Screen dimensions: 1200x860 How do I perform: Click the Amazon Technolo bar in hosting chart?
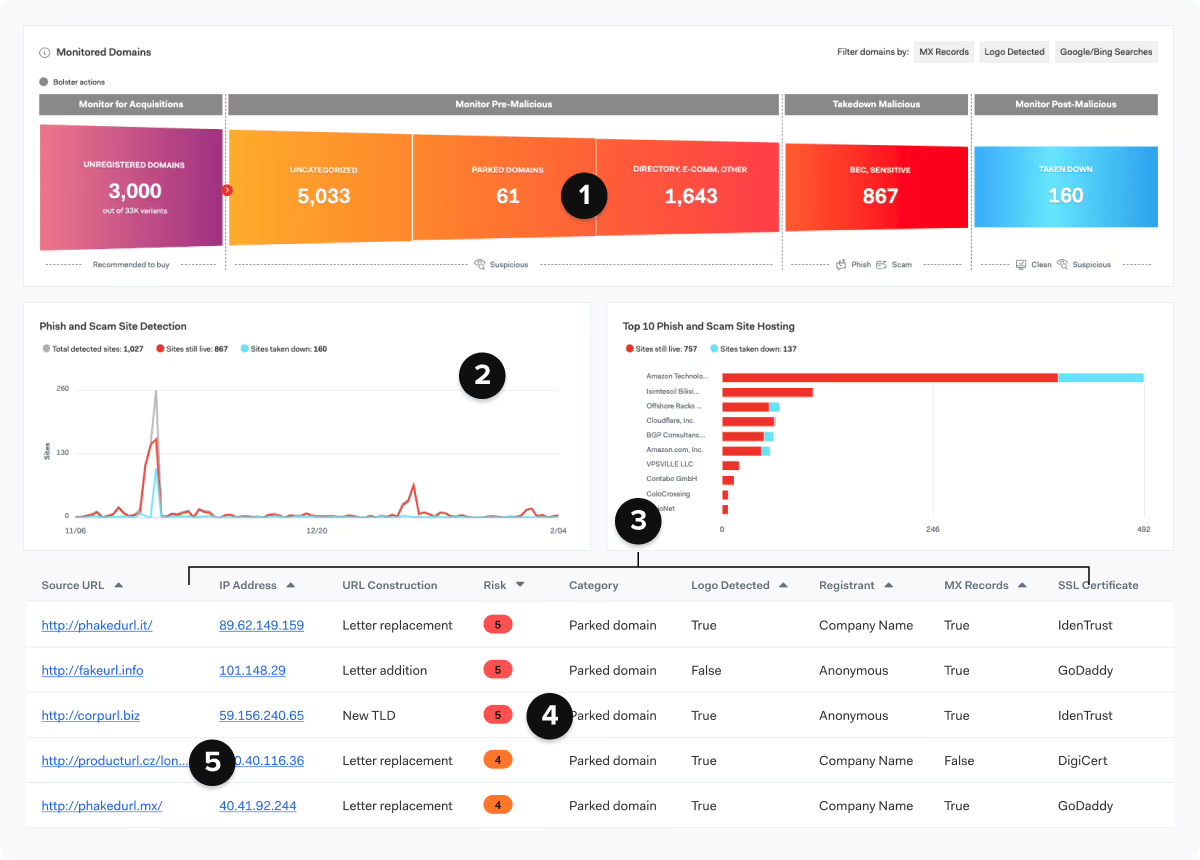890,378
